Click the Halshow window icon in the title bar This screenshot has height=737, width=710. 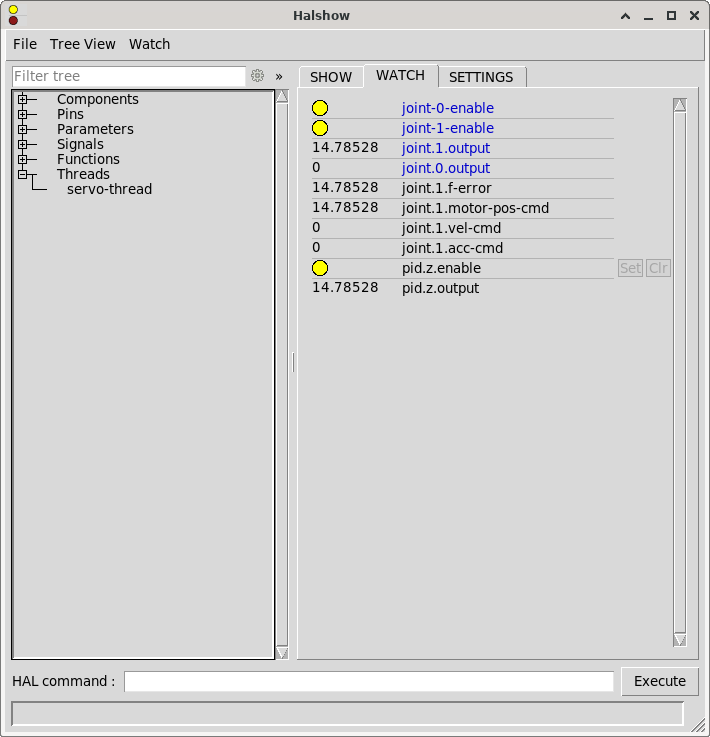coord(13,15)
